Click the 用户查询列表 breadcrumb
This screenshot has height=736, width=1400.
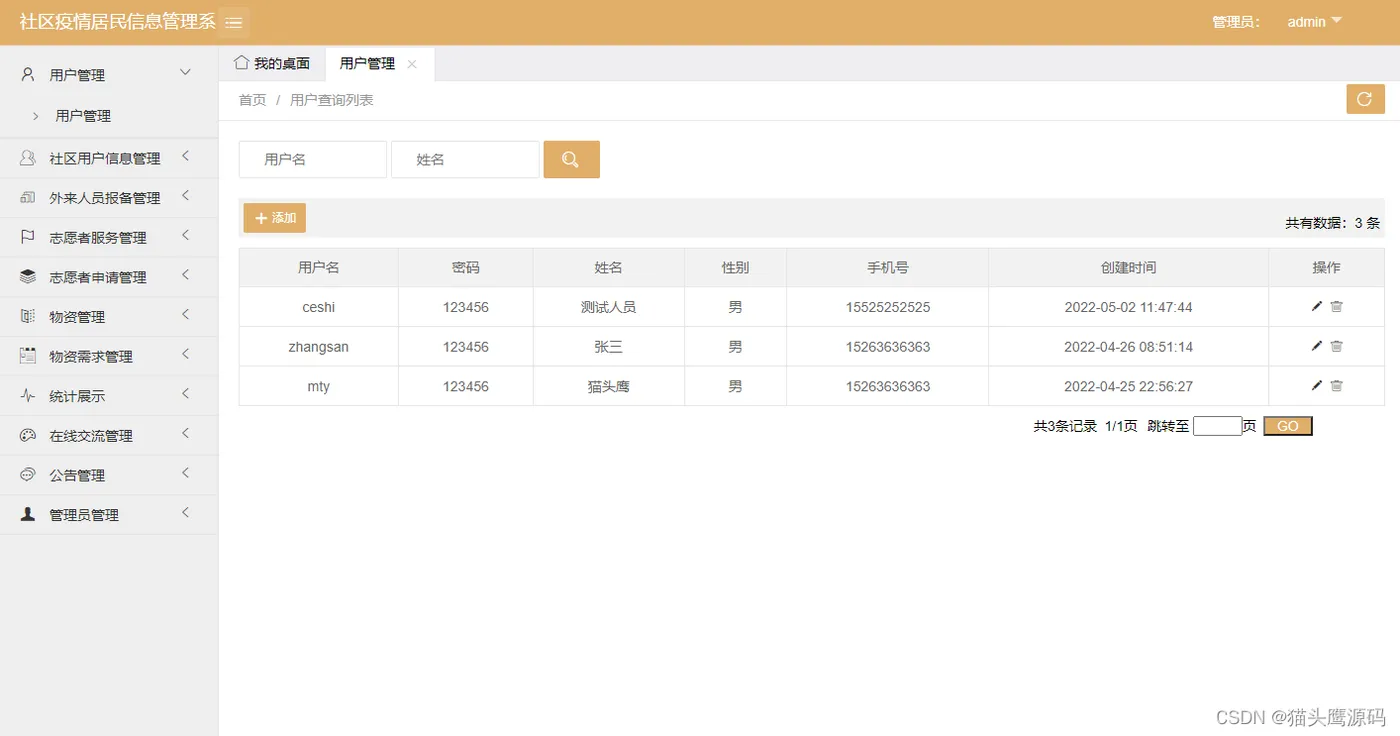pyautogui.click(x=332, y=100)
